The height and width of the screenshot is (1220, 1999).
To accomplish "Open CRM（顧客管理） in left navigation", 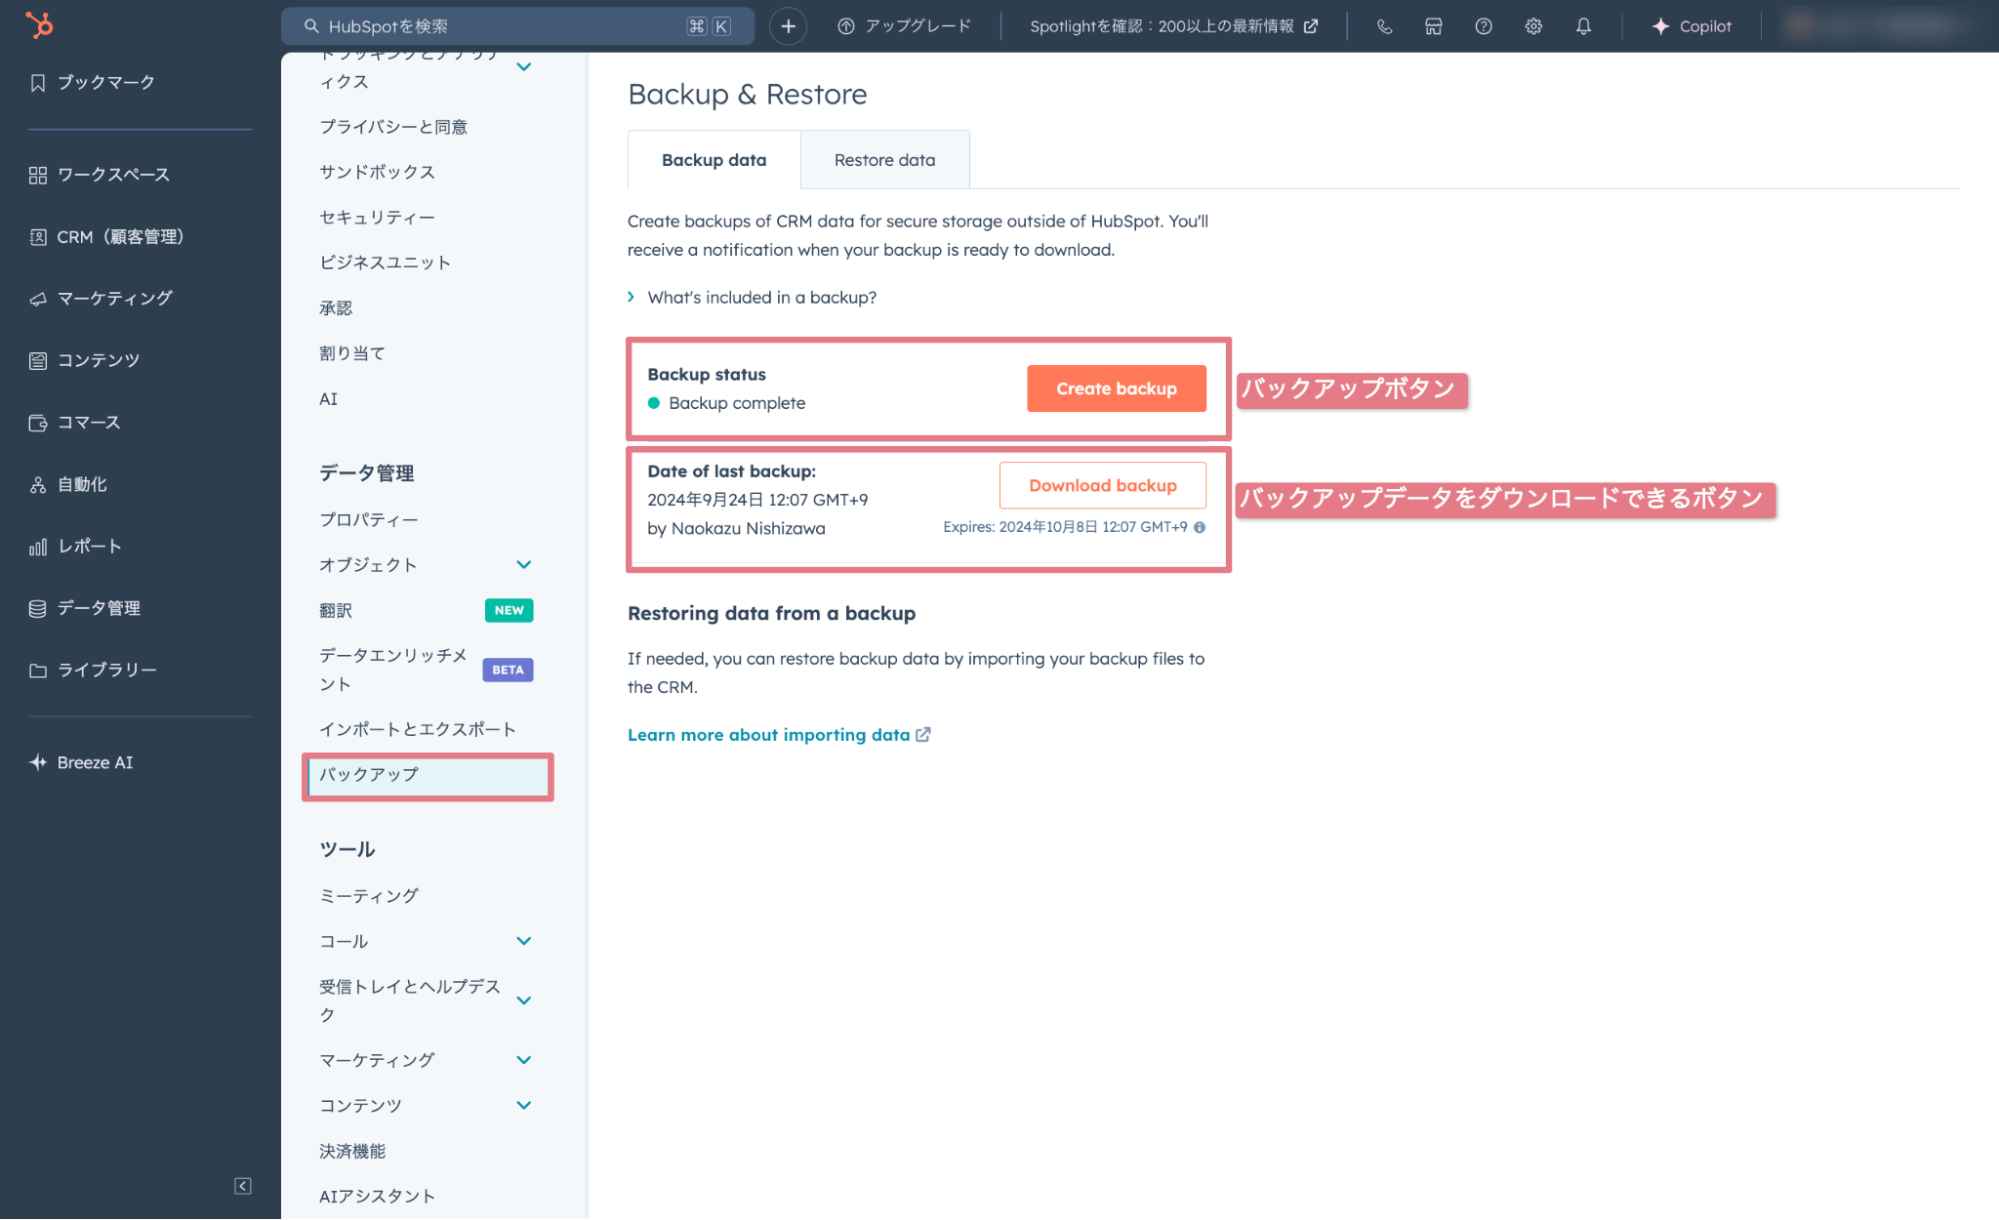I will pyautogui.click(x=107, y=237).
